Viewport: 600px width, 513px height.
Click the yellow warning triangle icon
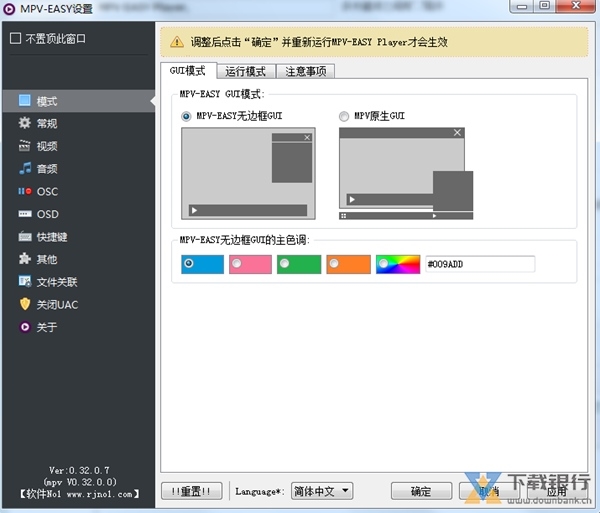(x=176, y=42)
